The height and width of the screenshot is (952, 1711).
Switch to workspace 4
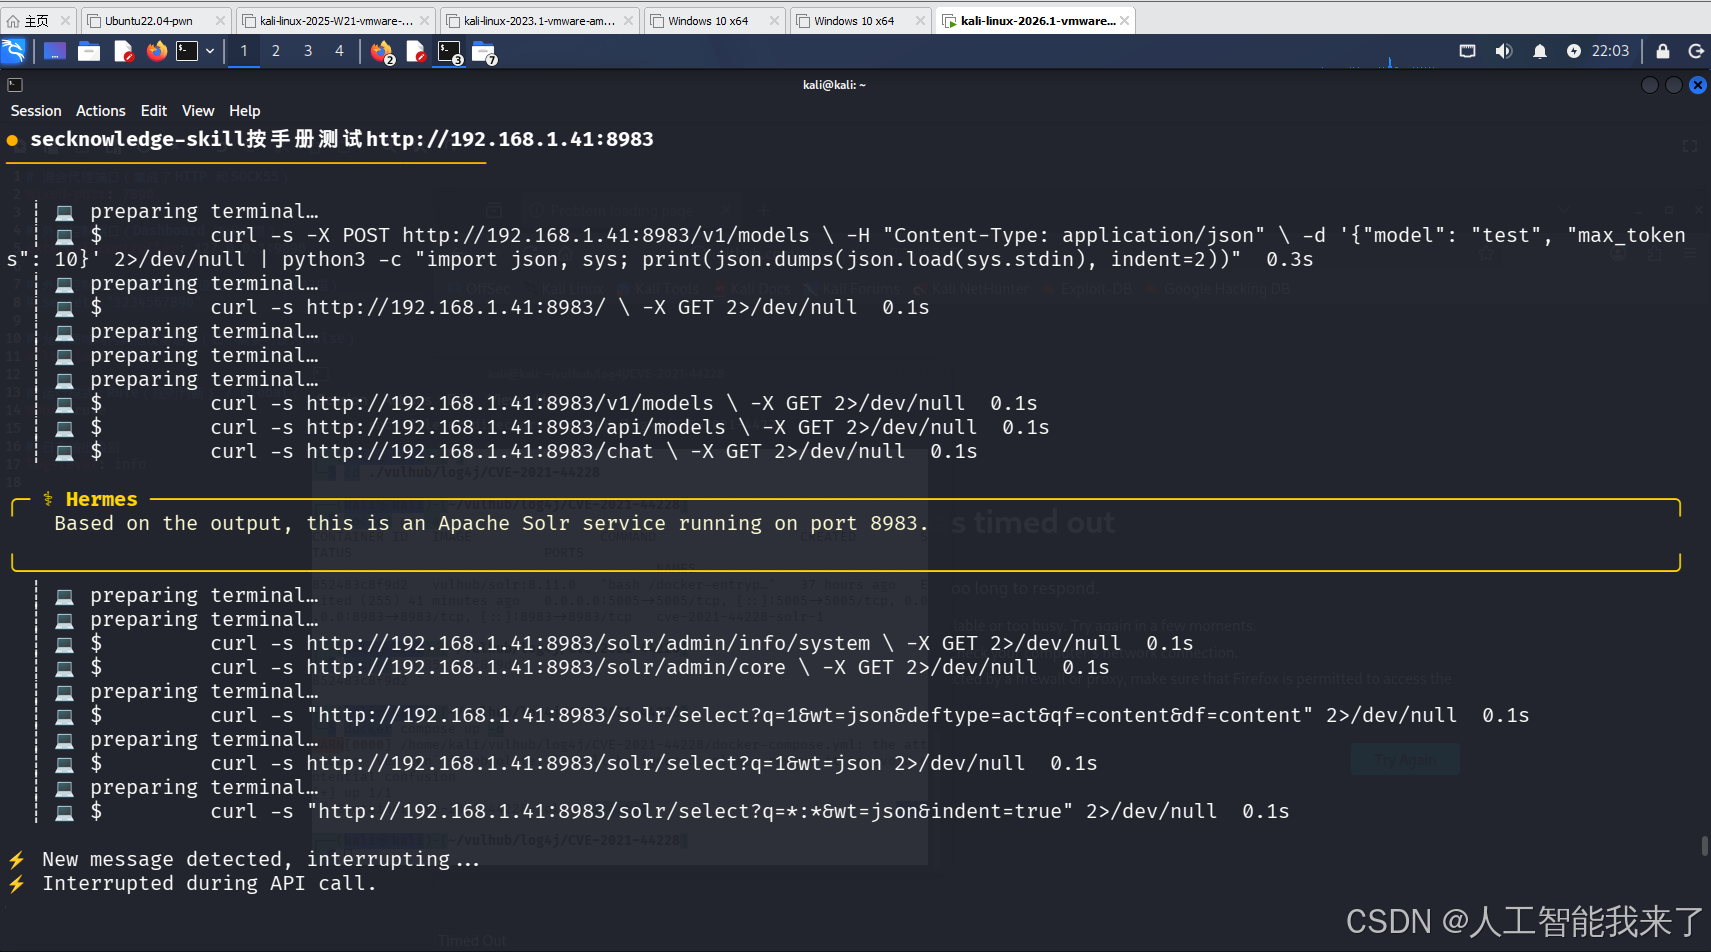click(x=340, y=51)
